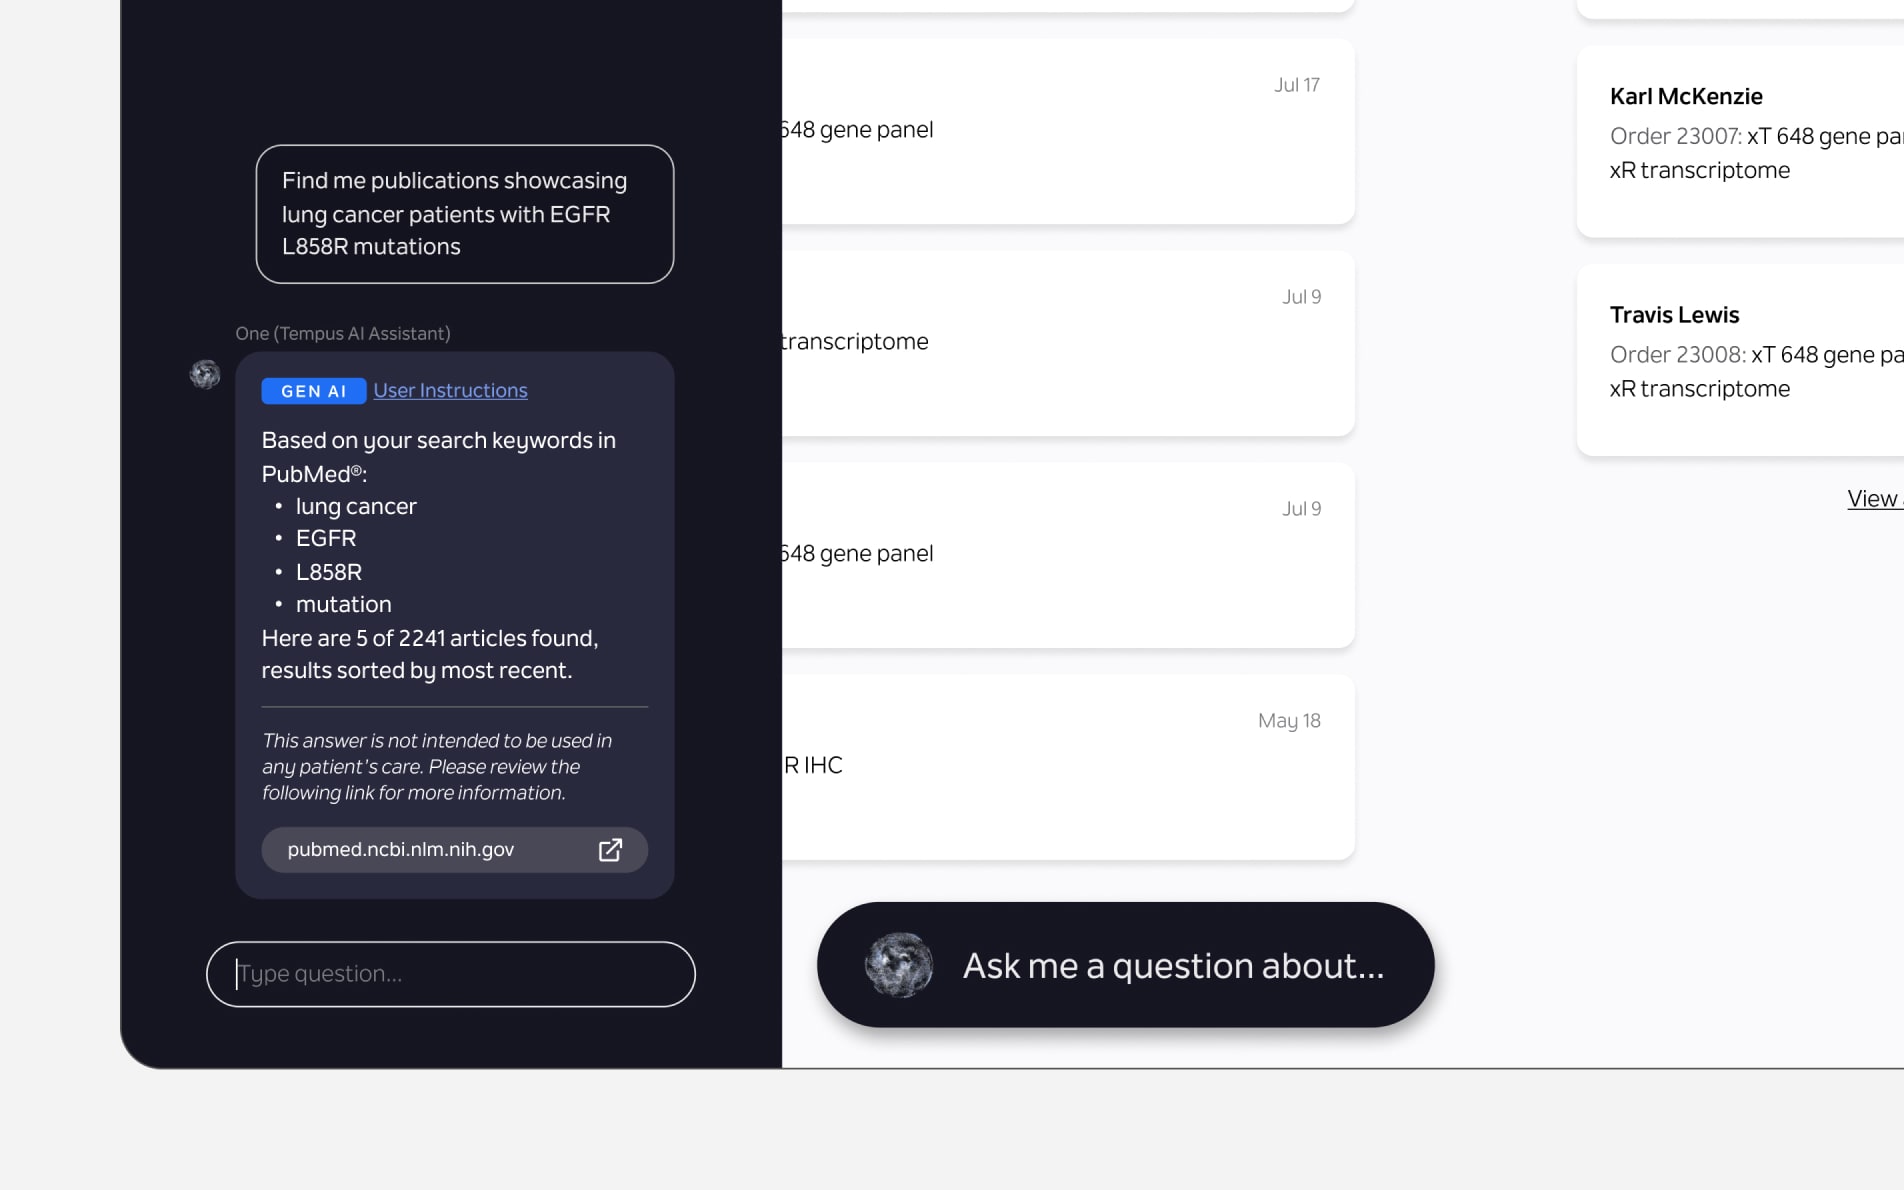1904x1190 pixels.
Task: Open the May 18 IHC card
Action: click(1068, 767)
